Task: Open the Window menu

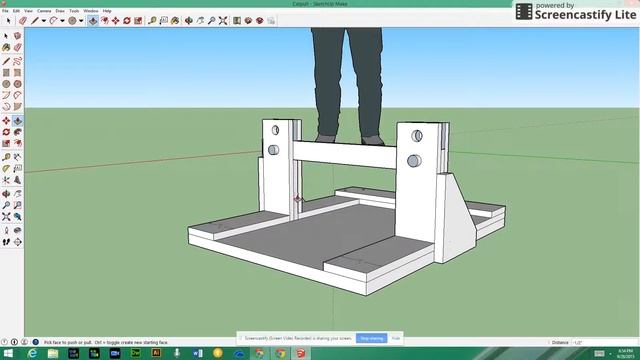Action: coord(91,11)
